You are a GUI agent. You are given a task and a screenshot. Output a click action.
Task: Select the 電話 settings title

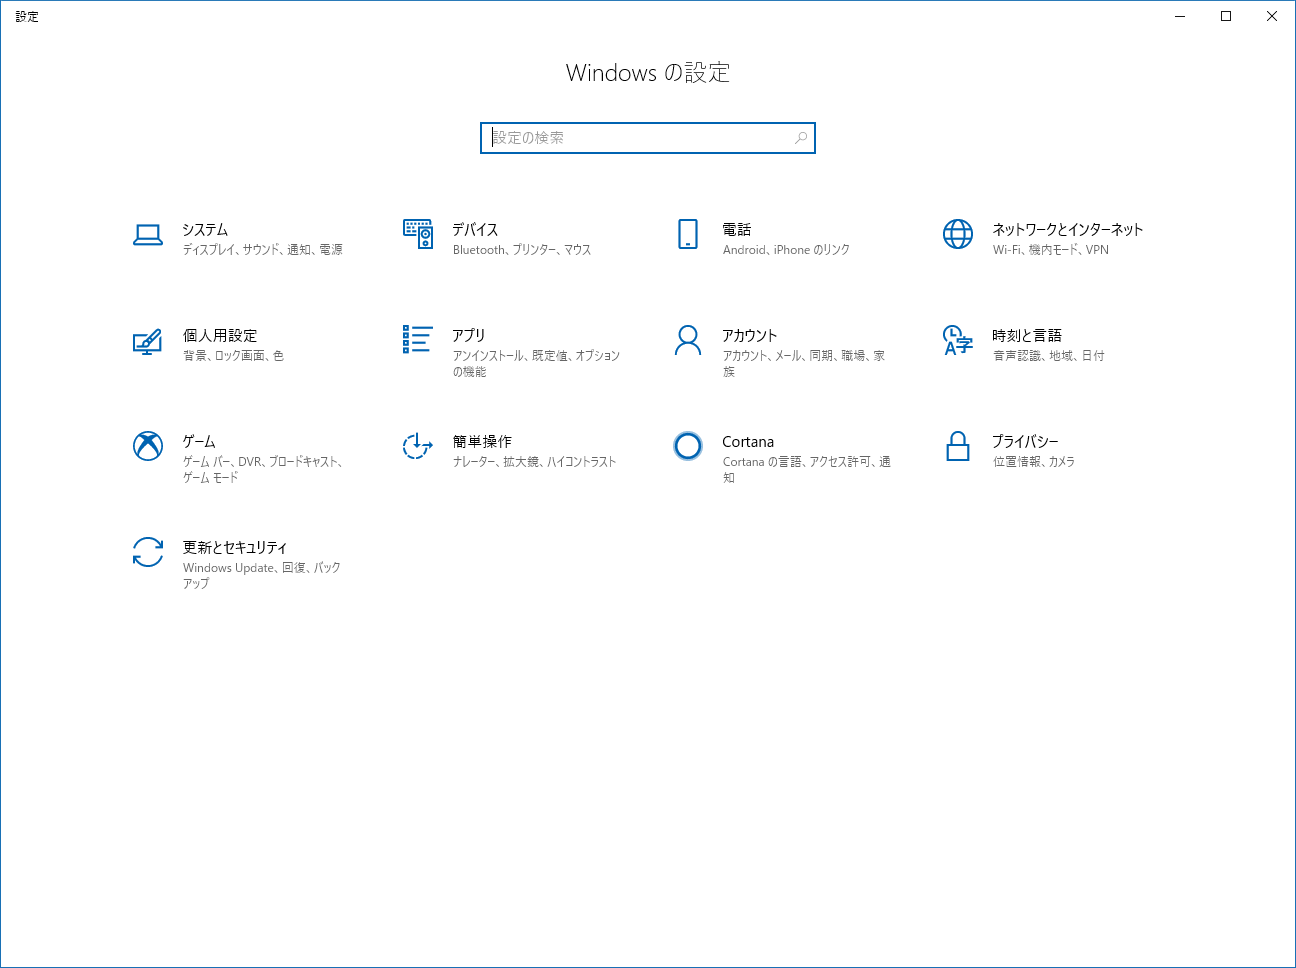point(737,230)
